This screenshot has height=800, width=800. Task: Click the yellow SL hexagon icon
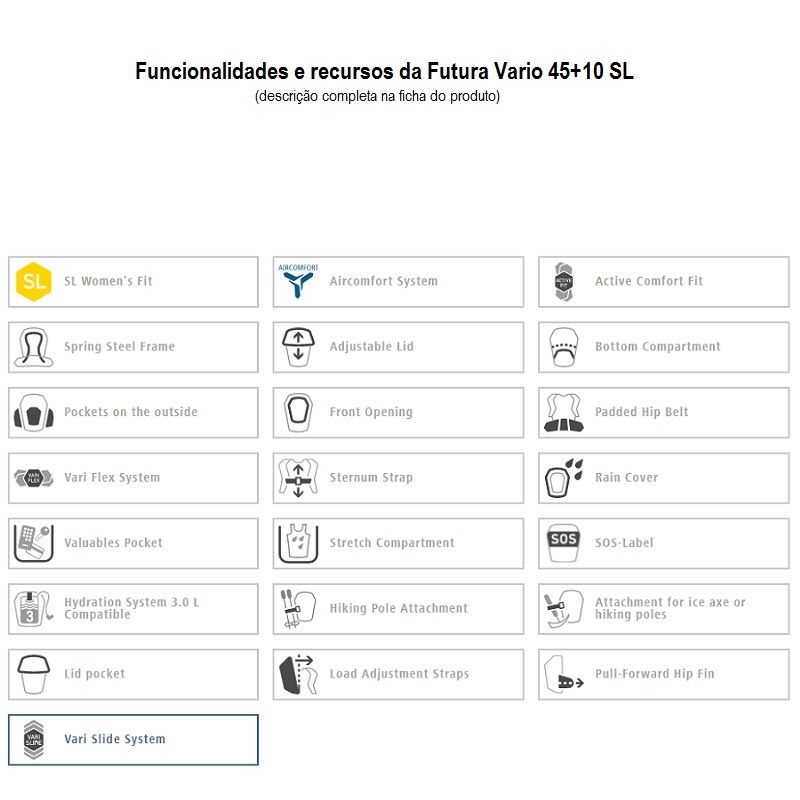pyautogui.click(x=34, y=282)
